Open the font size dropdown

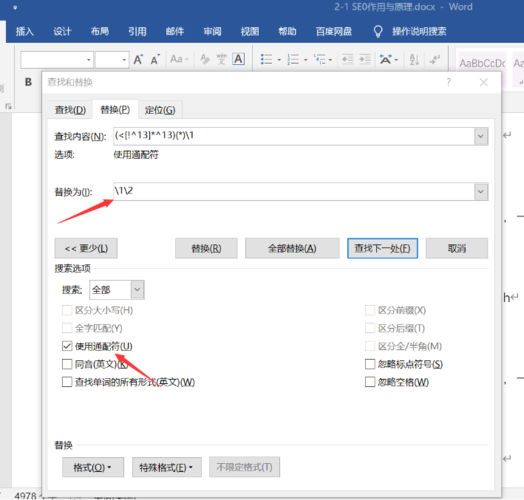tap(124, 60)
